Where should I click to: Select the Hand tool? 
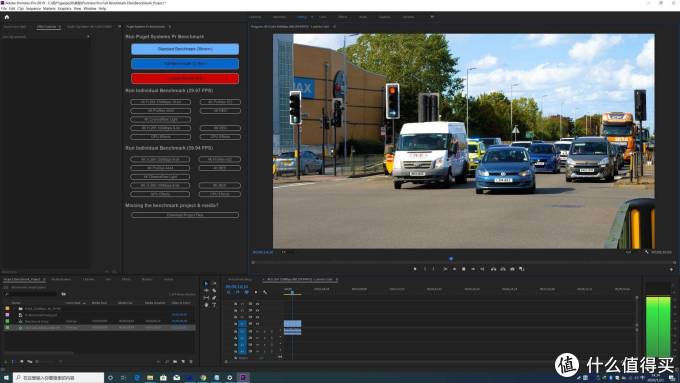coord(206,305)
